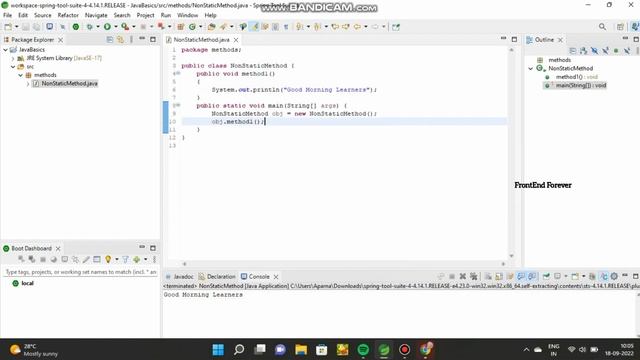Start debugging with the Debug bug icon

89,27
